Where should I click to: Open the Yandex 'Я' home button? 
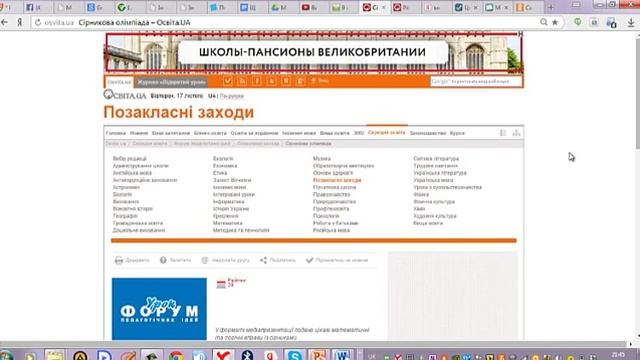(x=20, y=23)
